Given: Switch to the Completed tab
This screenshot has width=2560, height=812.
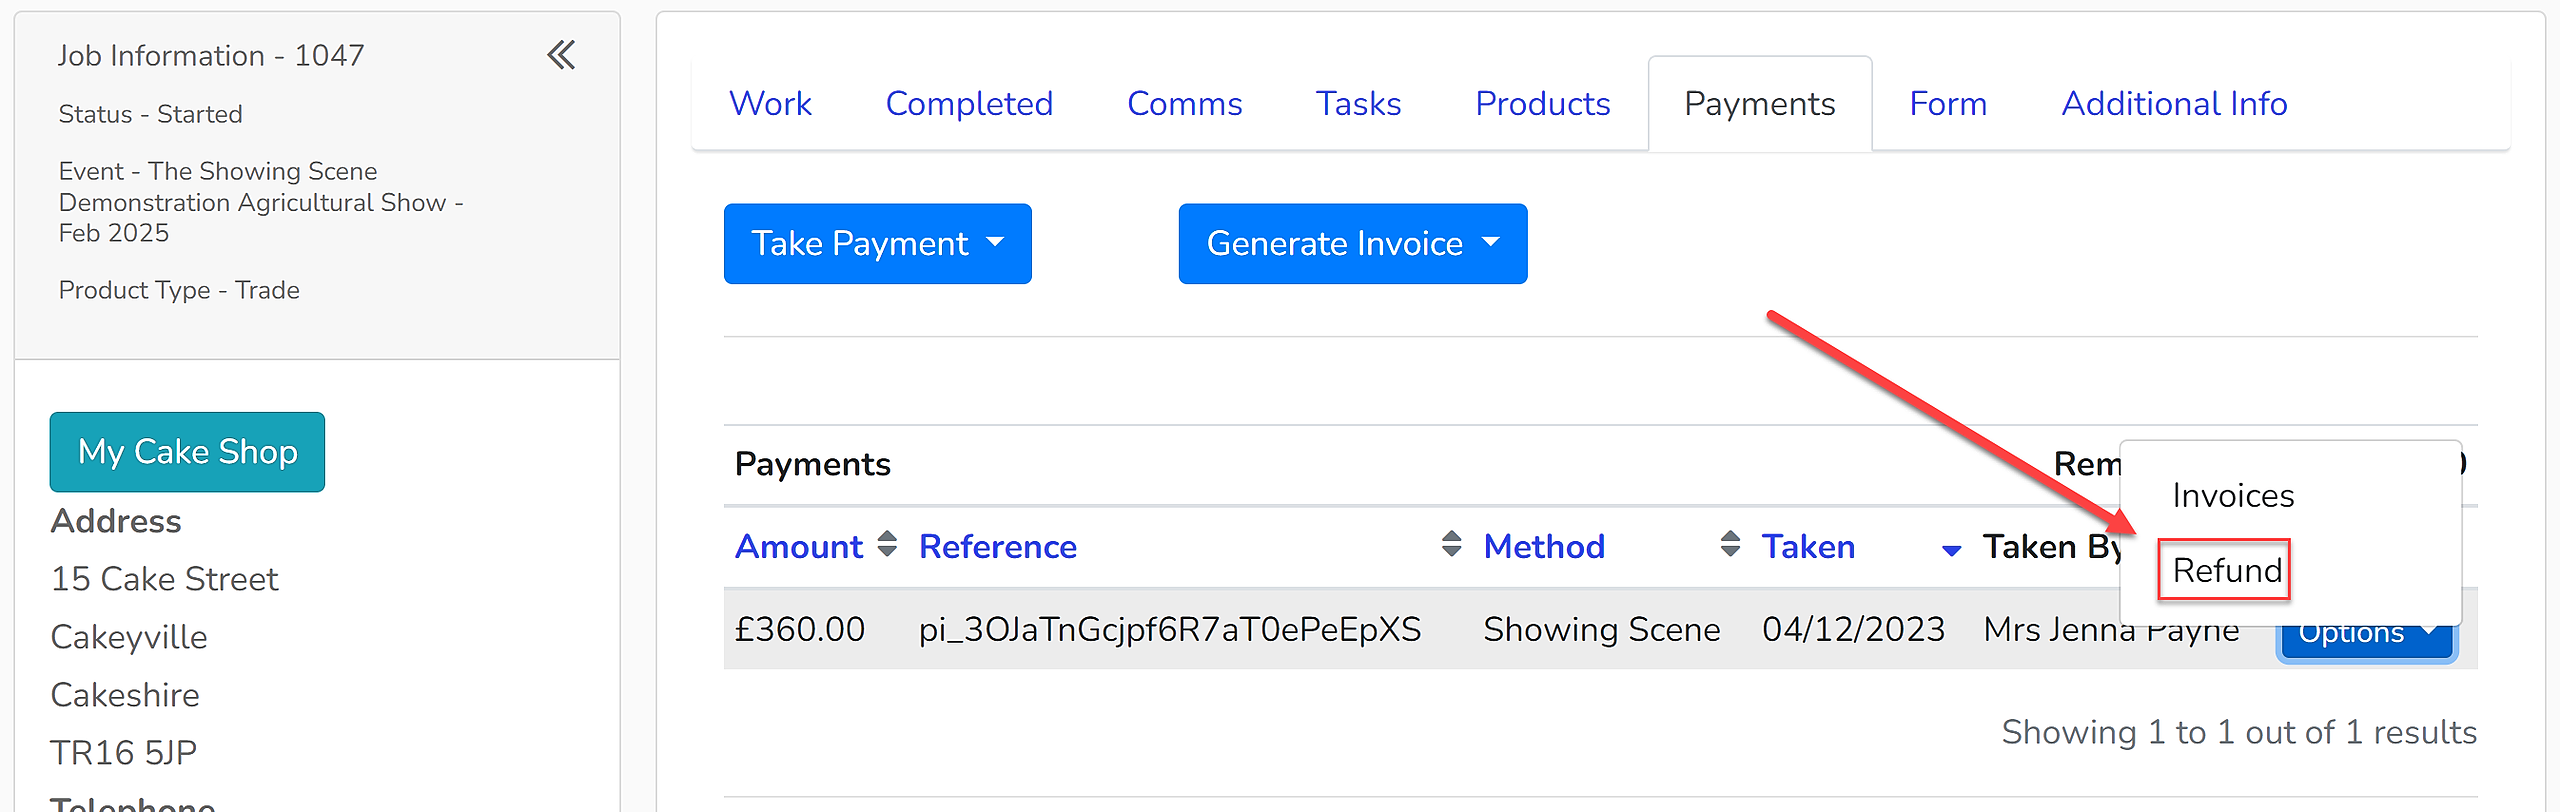Looking at the screenshot, I should point(969,104).
